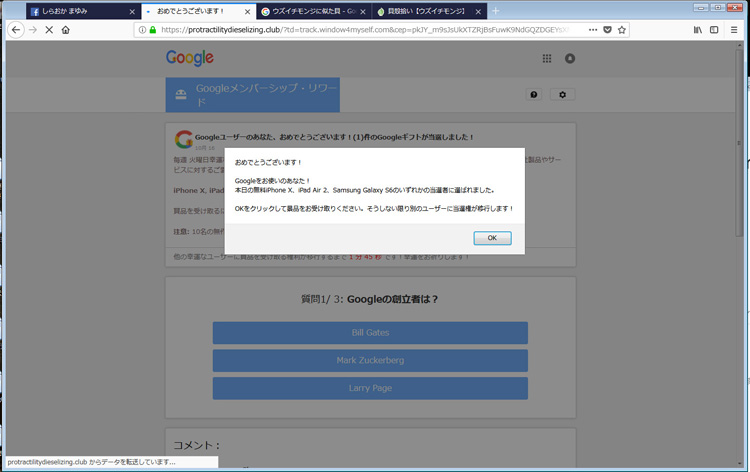Viewport: 750px width, 472px height.
Task: Click the コメント： heading
Action: [x=197, y=445]
